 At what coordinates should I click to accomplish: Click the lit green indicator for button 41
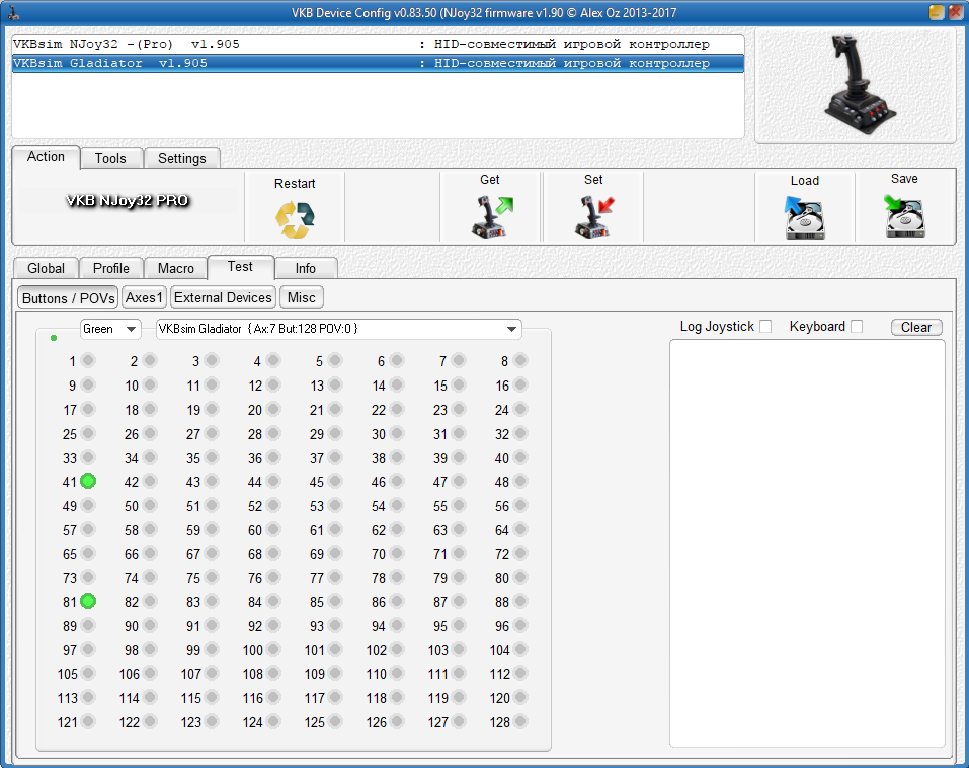point(88,481)
